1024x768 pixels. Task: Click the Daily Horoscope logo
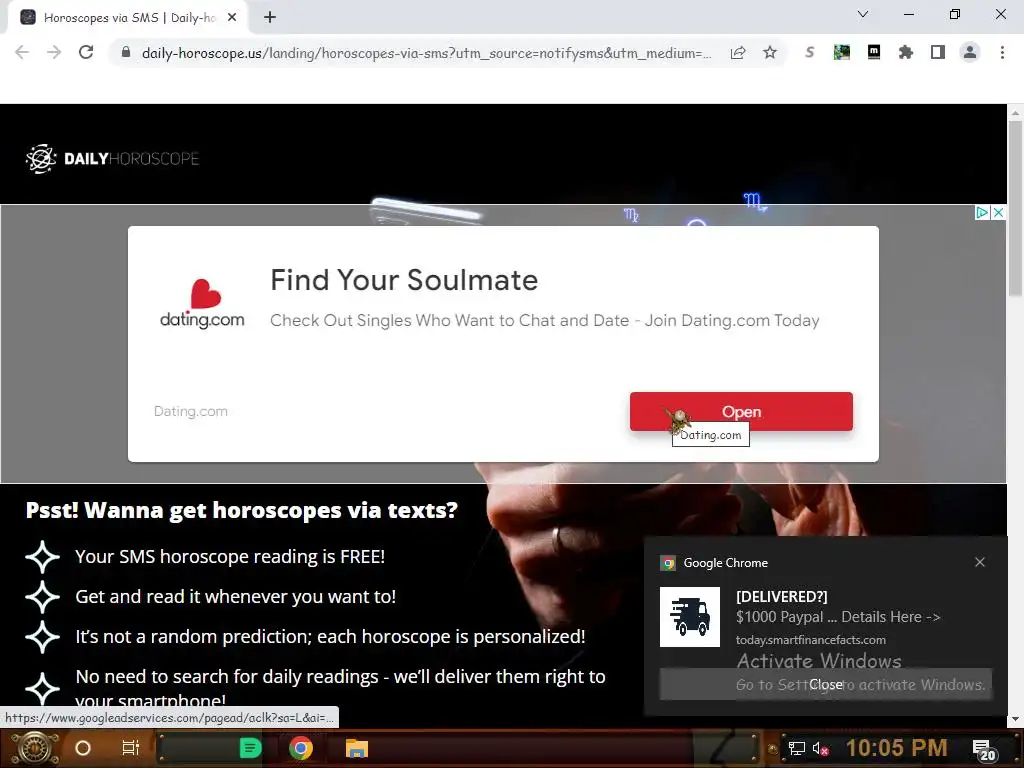click(112, 159)
